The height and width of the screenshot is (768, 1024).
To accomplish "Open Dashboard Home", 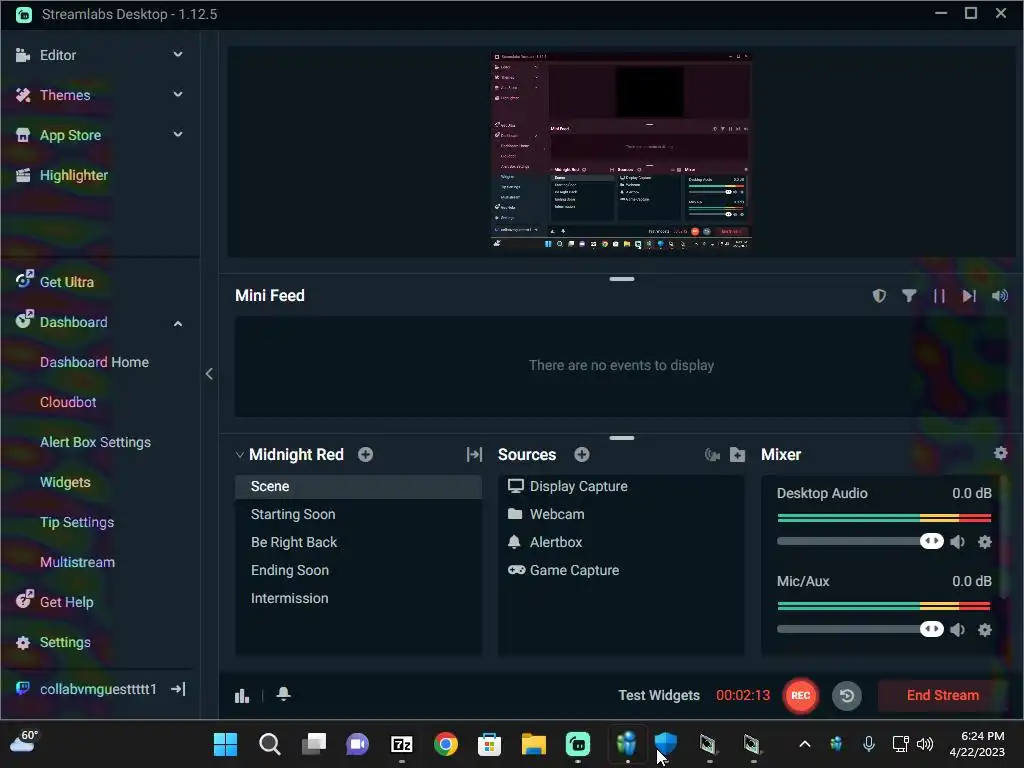I will pos(94,362).
